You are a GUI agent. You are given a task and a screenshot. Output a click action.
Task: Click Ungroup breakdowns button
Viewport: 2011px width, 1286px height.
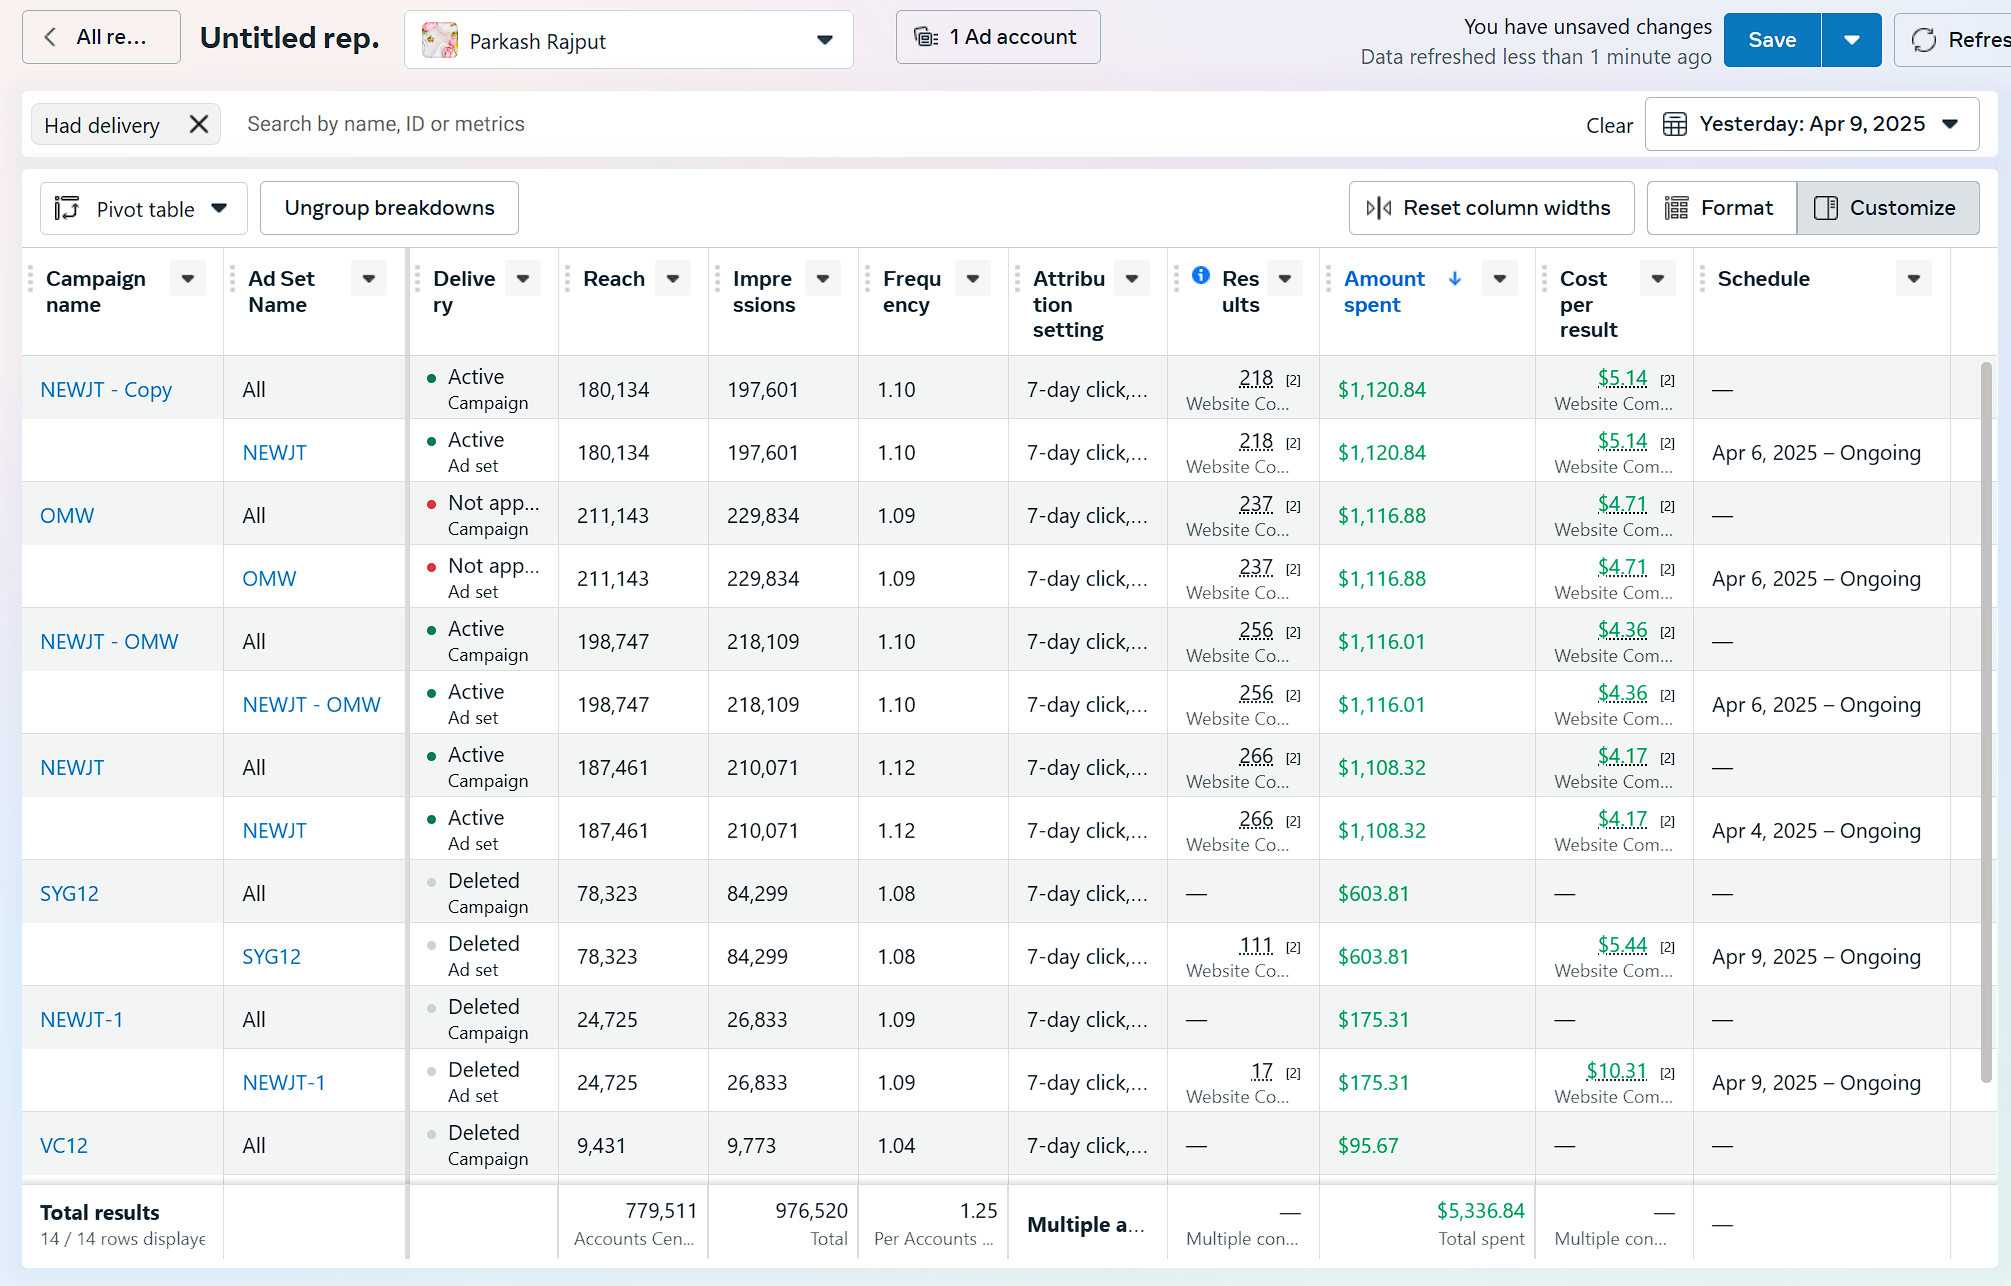(389, 208)
